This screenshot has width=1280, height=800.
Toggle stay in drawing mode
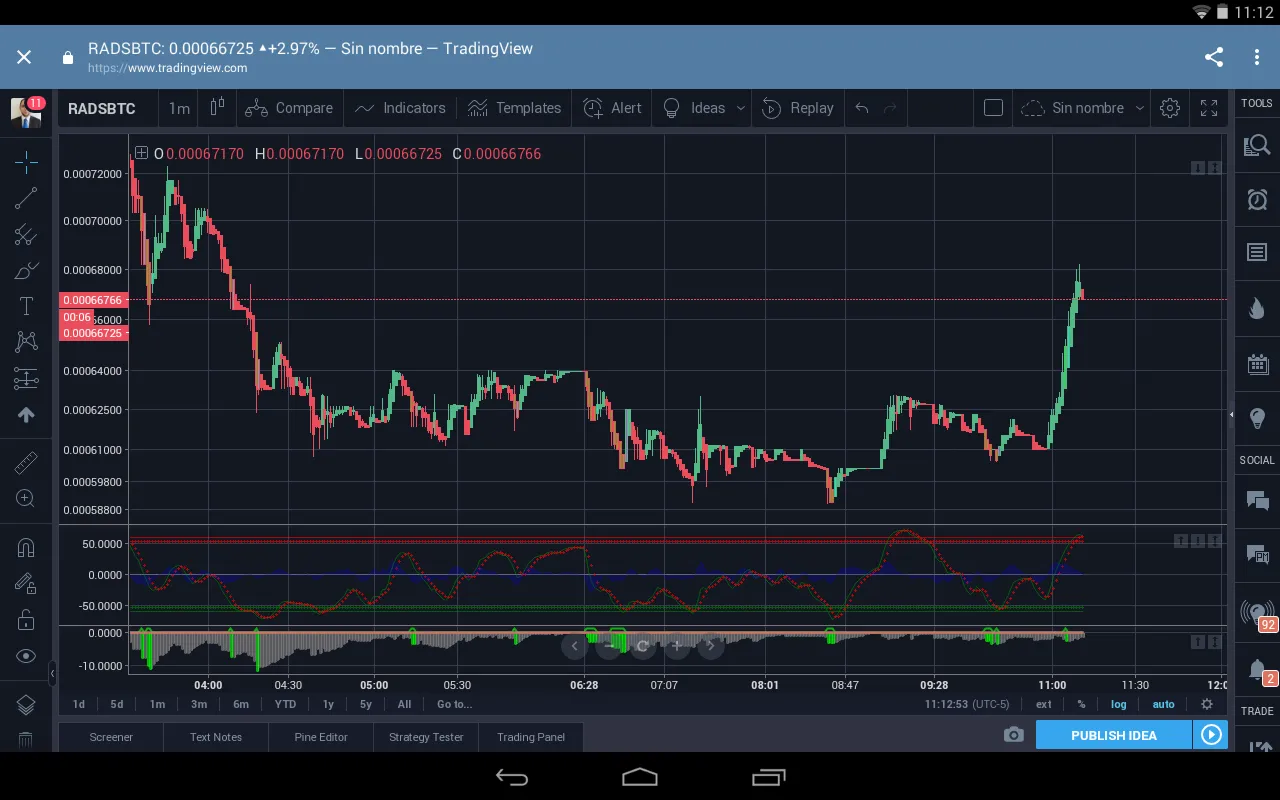26,583
